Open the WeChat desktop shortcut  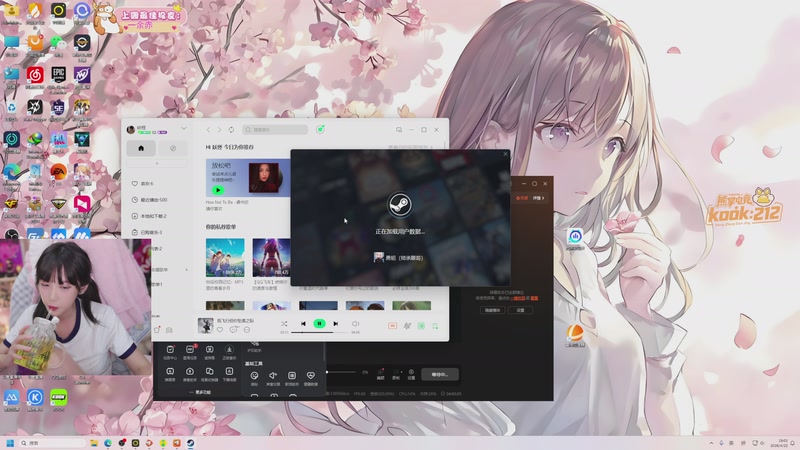click(x=58, y=43)
